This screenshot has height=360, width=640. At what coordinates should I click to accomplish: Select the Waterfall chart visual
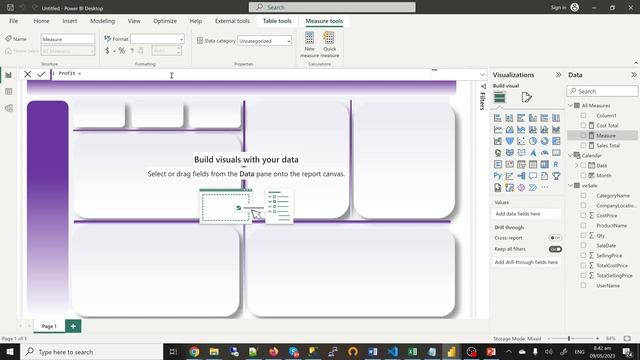(498, 141)
